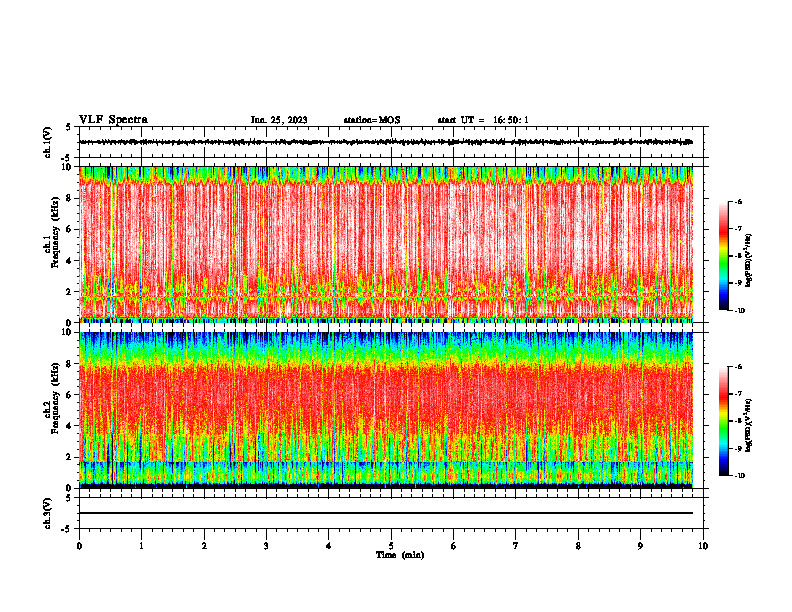Click the "5" time-axis tick label

pyautogui.click(x=391, y=546)
